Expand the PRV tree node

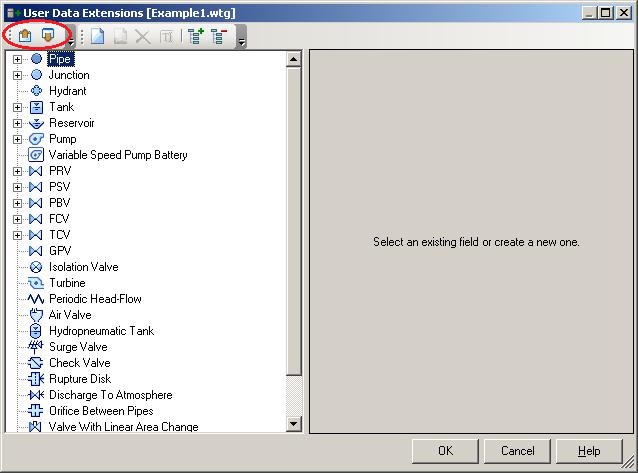click(x=17, y=171)
